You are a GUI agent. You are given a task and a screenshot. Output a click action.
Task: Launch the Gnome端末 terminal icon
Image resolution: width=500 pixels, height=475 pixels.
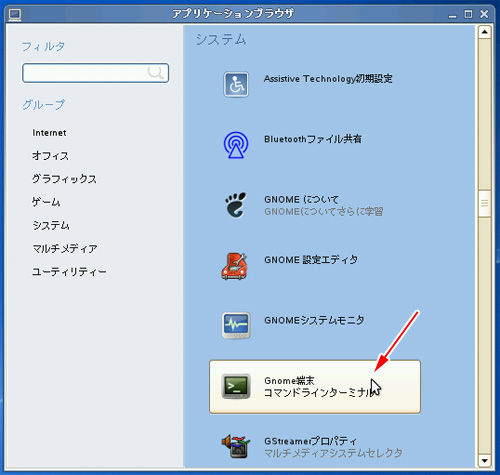pos(236,386)
